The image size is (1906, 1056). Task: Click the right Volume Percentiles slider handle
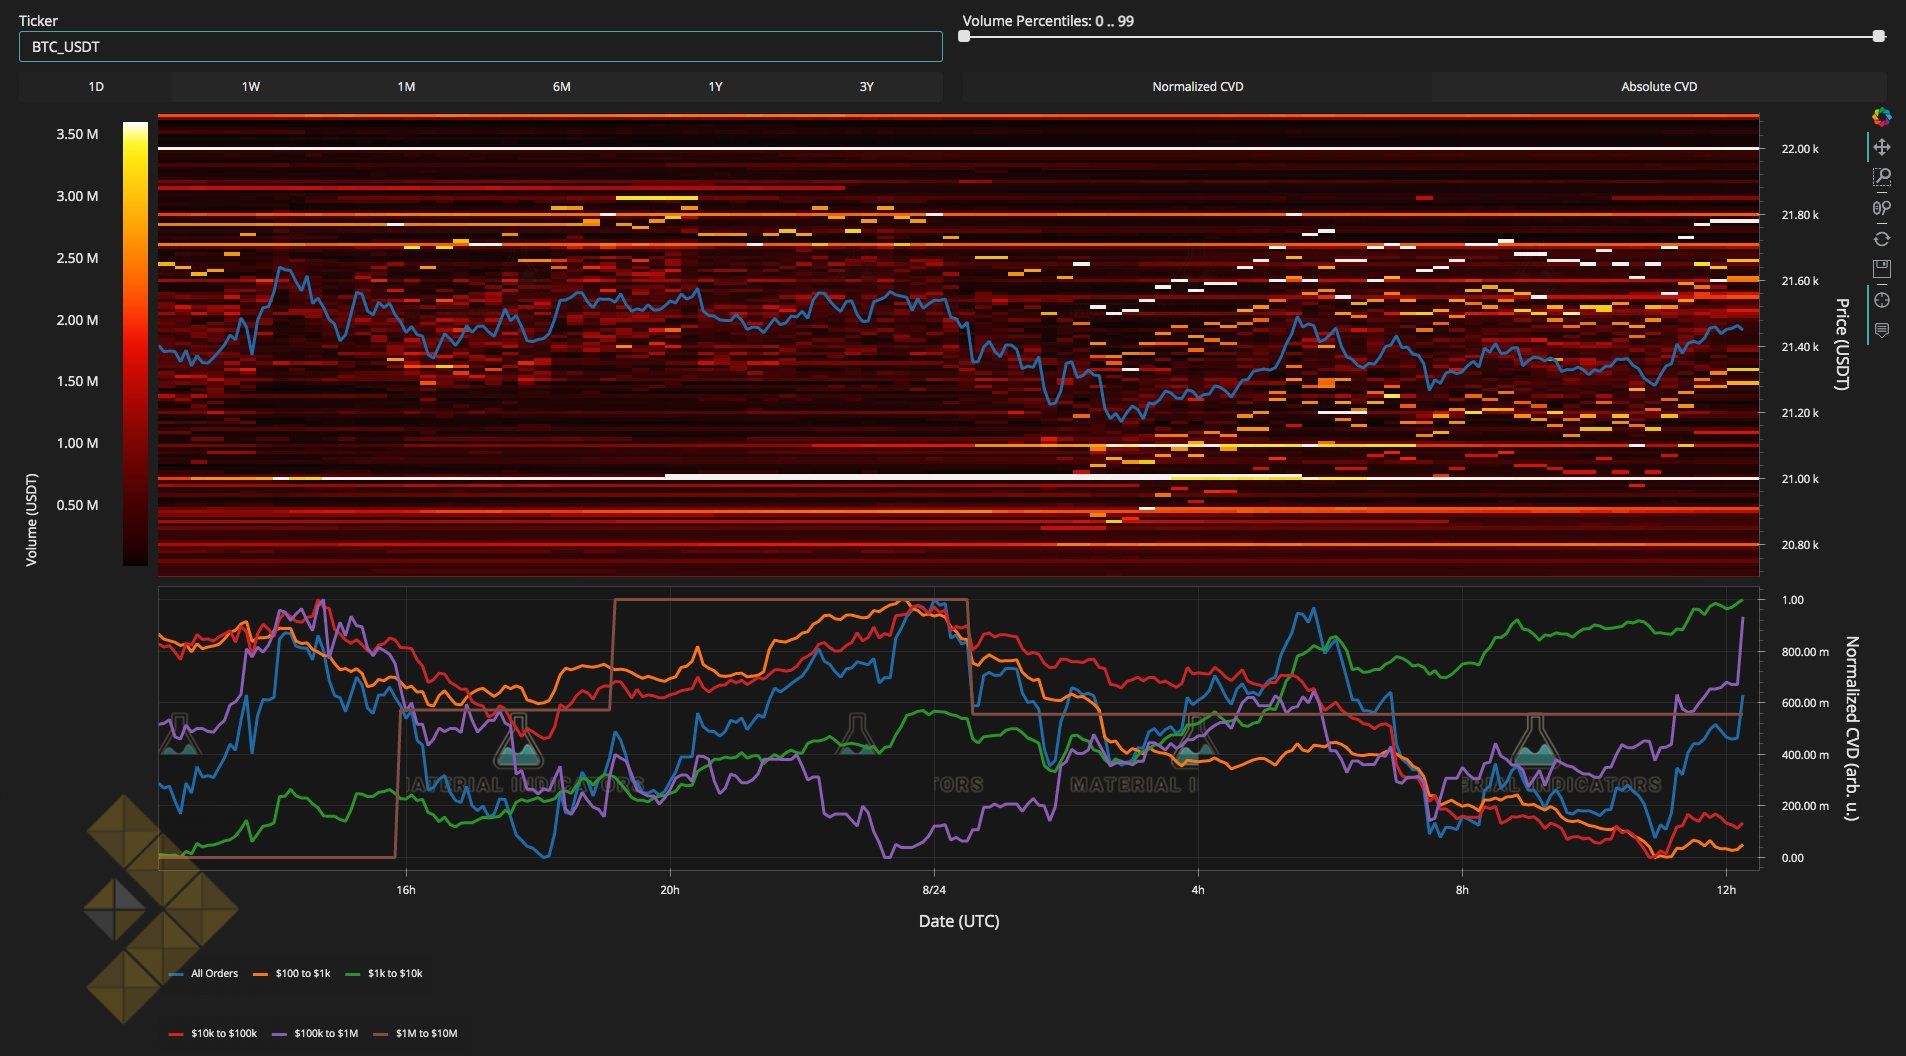tap(1878, 36)
